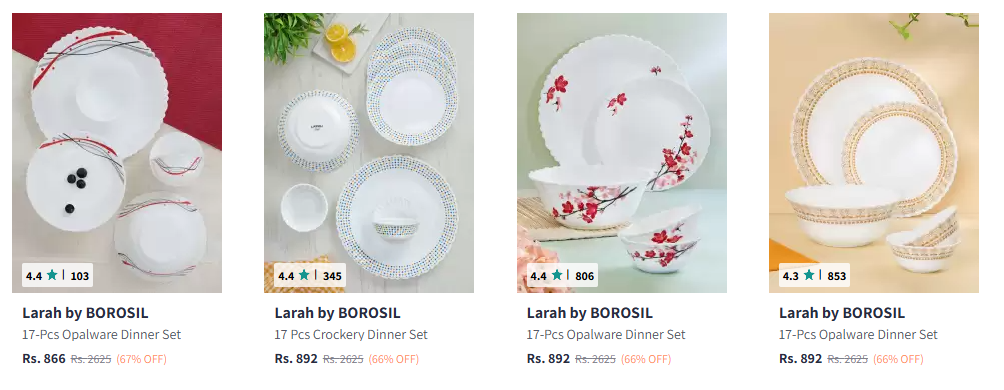This screenshot has width=1004, height=390.
Task: Click the star icon beside the 806 count
Action: (x=556, y=275)
